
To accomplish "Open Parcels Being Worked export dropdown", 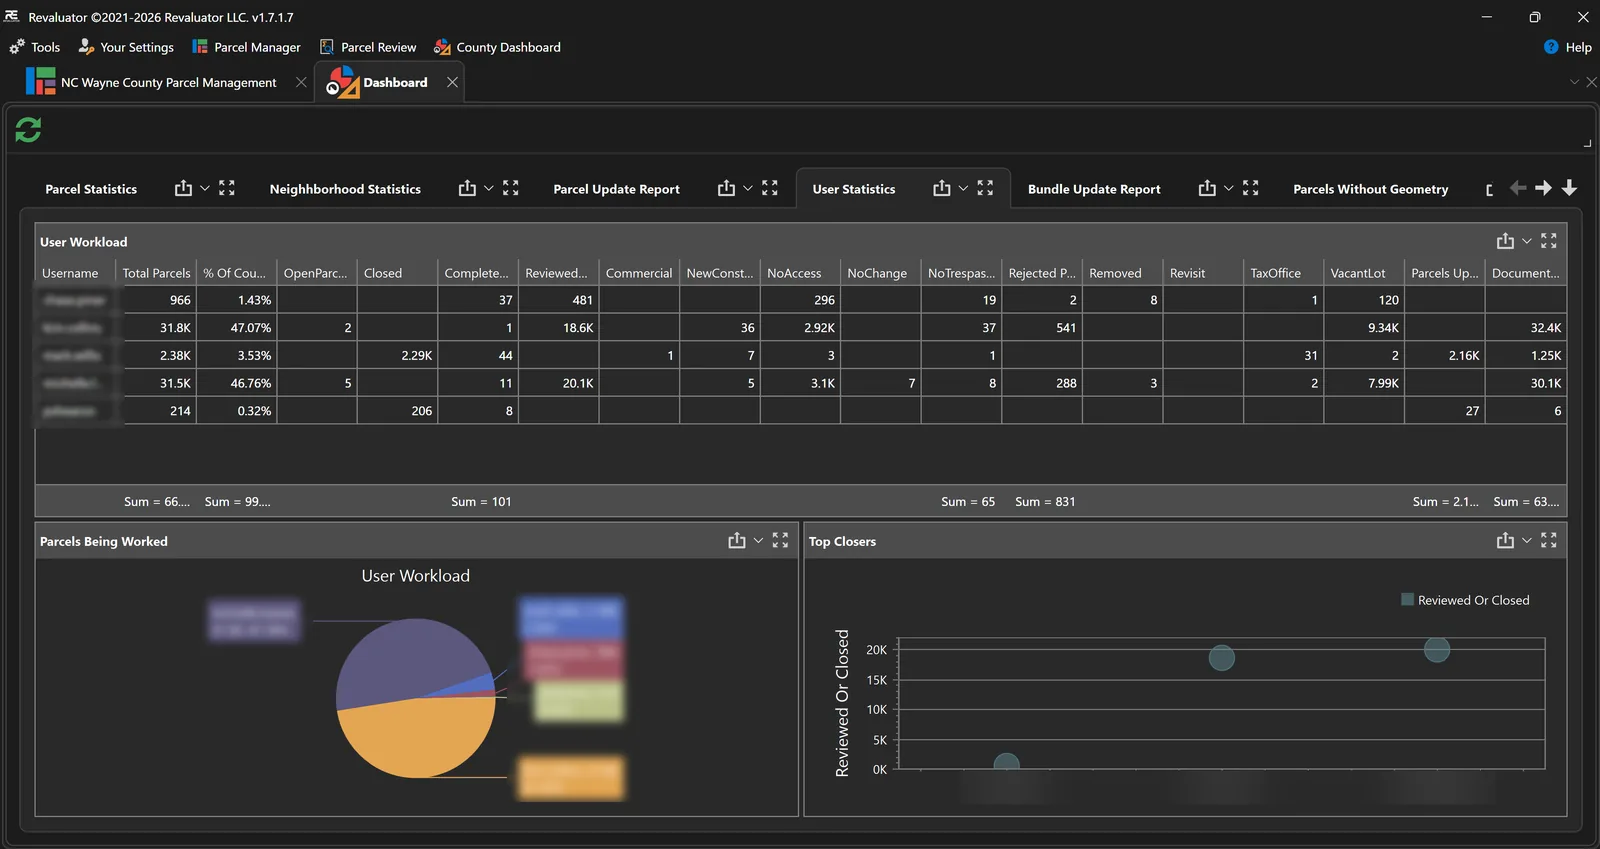I will (x=759, y=540).
